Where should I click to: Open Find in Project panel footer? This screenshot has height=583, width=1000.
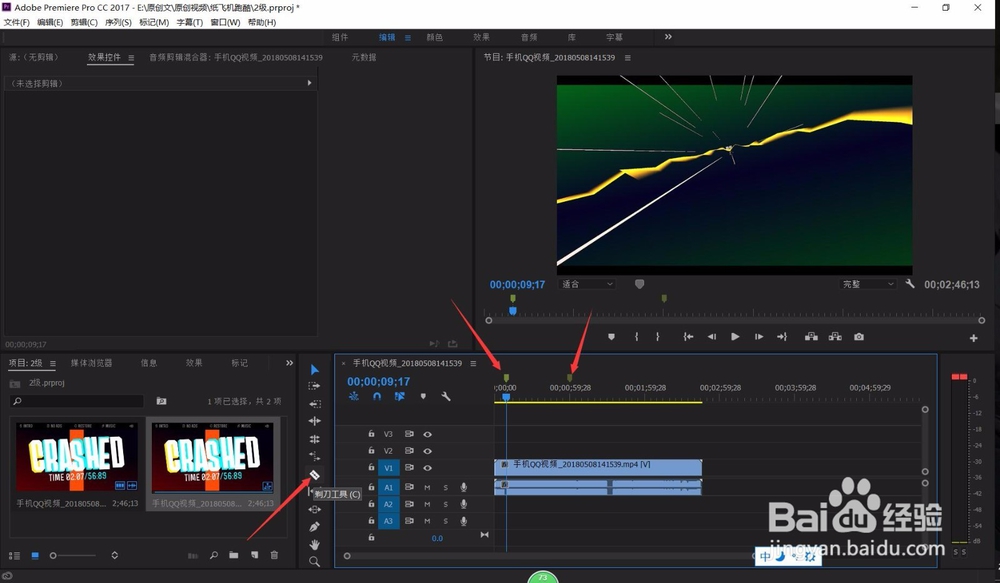pos(214,555)
